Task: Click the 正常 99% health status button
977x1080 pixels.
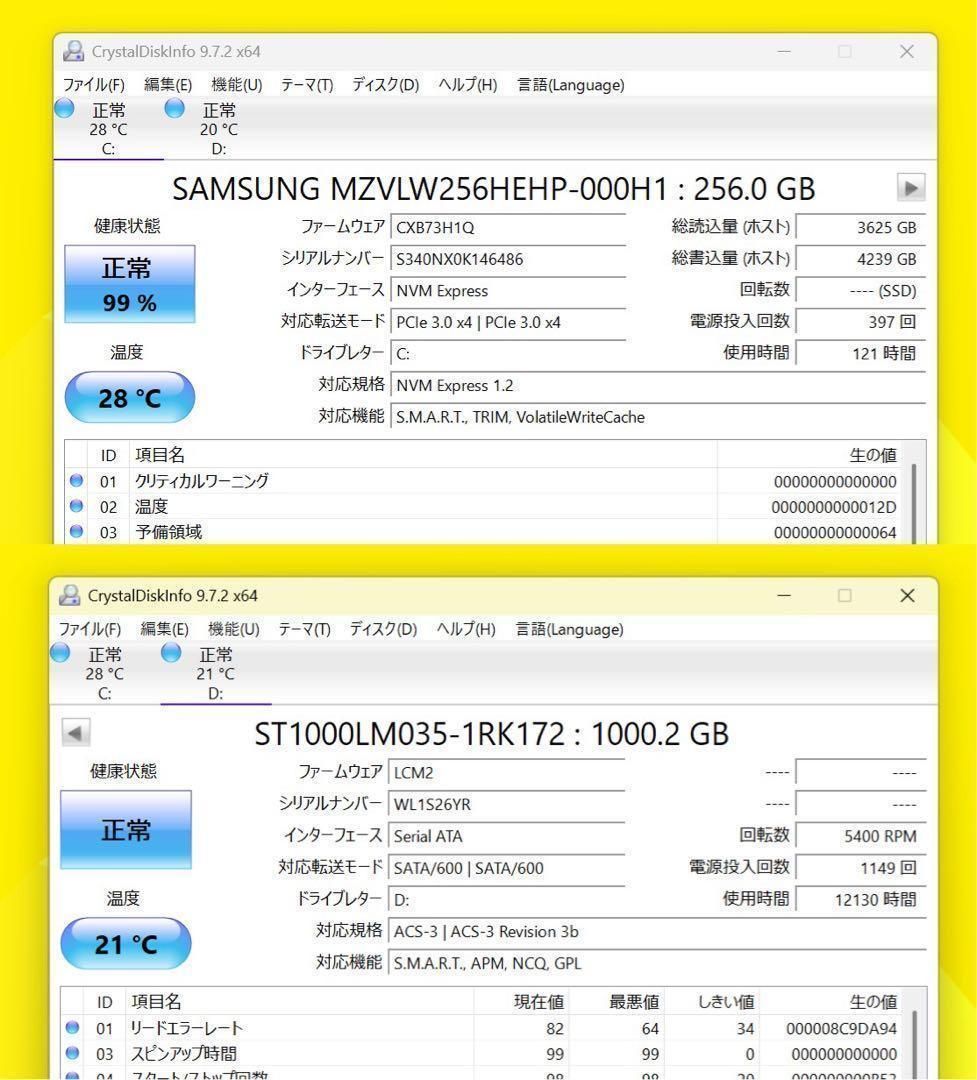Action: (x=129, y=286)
